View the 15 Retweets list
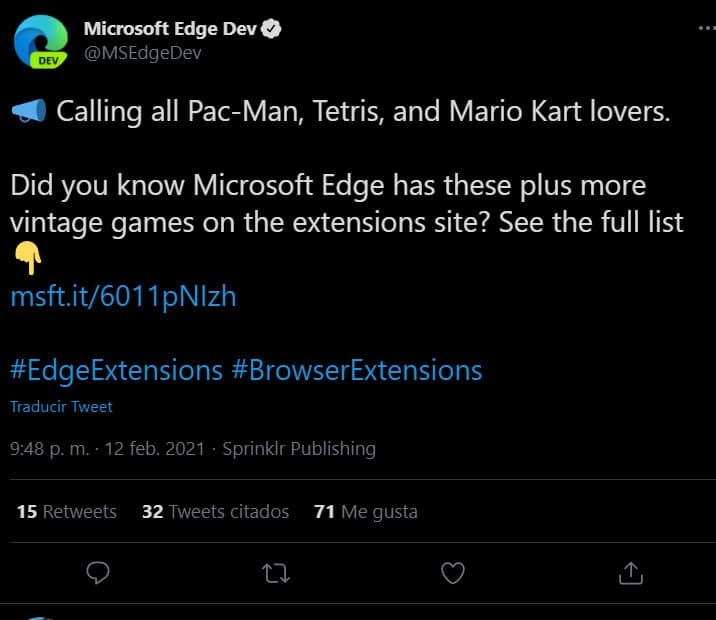The image size is (716, 620). pos(67,511)
